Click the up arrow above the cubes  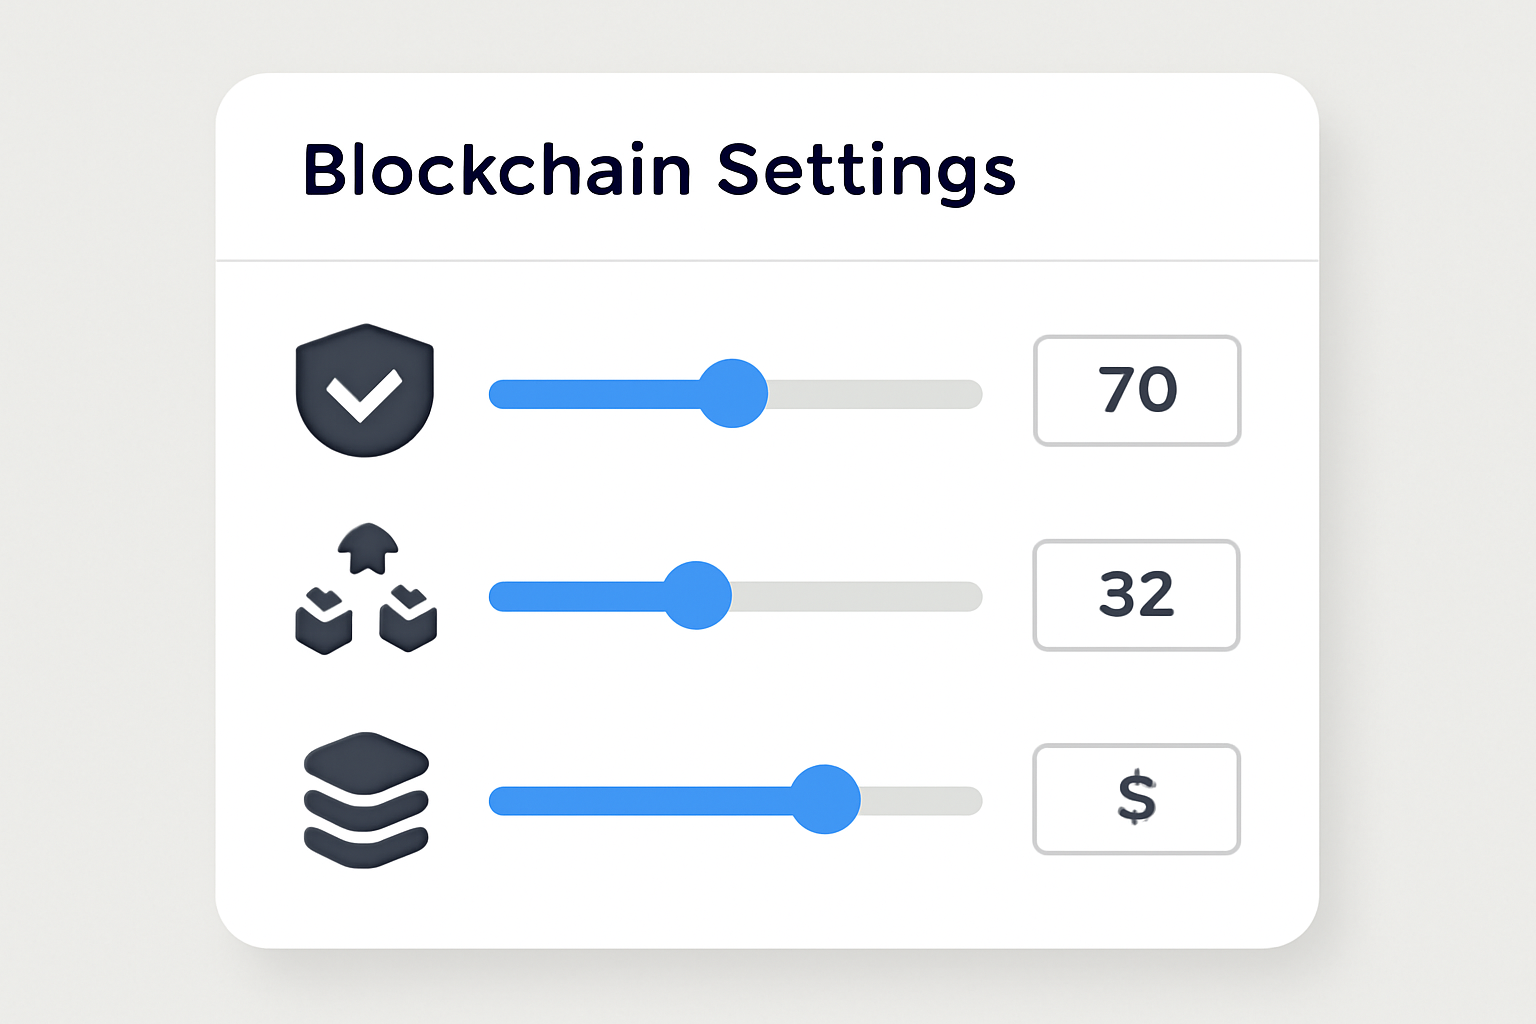point(368,547)
